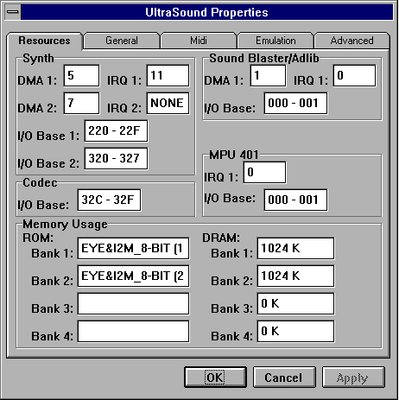The height and width of the screenshot is (400, 399).
Task: Click the Sound Blaster/Adlib group label
Action: click(264, 58)
